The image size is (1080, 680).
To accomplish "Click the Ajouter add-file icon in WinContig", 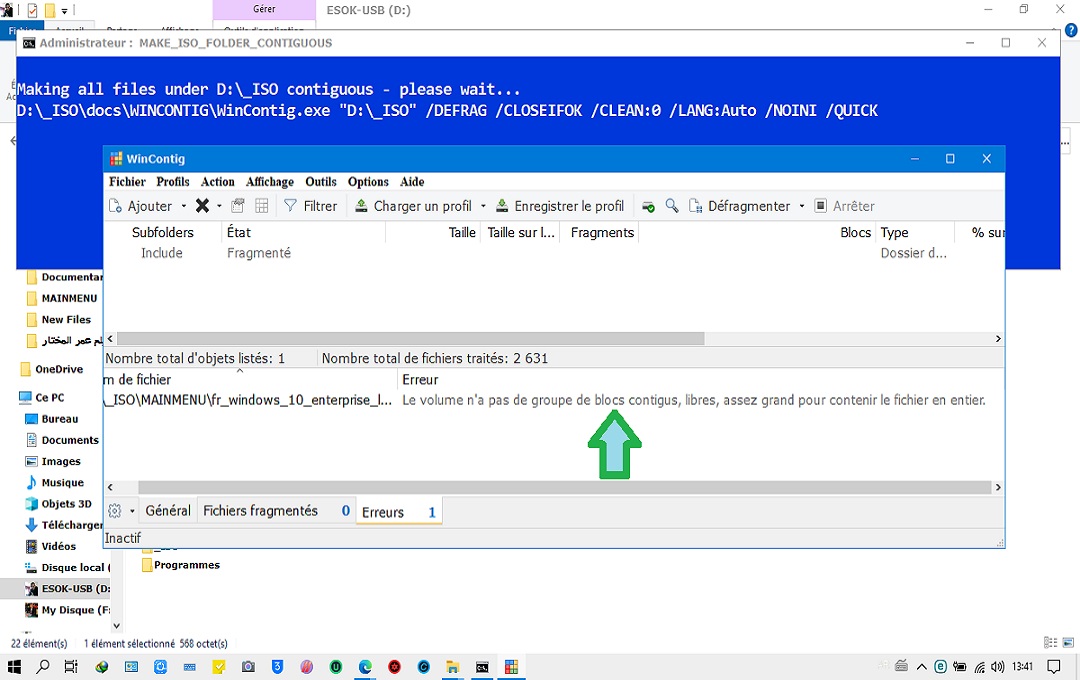I will 115,206.
